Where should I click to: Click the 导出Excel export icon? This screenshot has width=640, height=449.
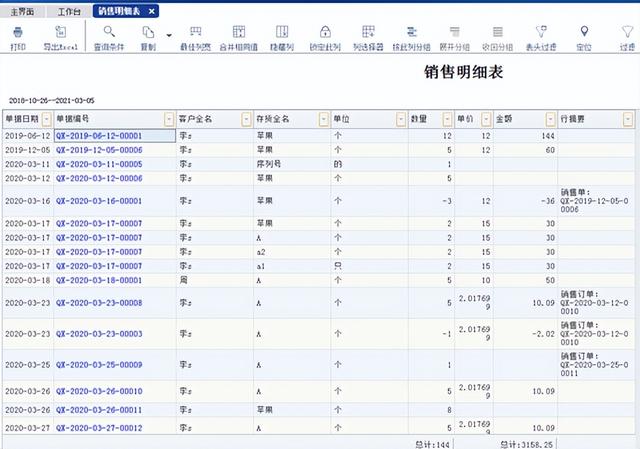(x=62, y=33)
